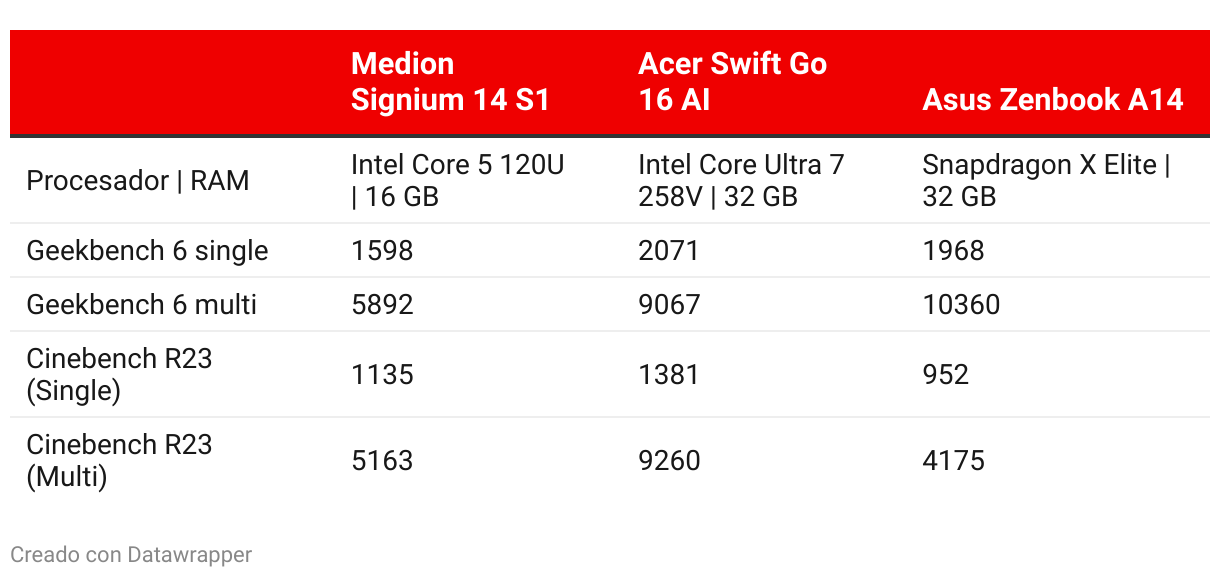Select the Acer Swift Go 16 AI header
The height and width of the screenshot is (578, 1220).
[732, 82]
